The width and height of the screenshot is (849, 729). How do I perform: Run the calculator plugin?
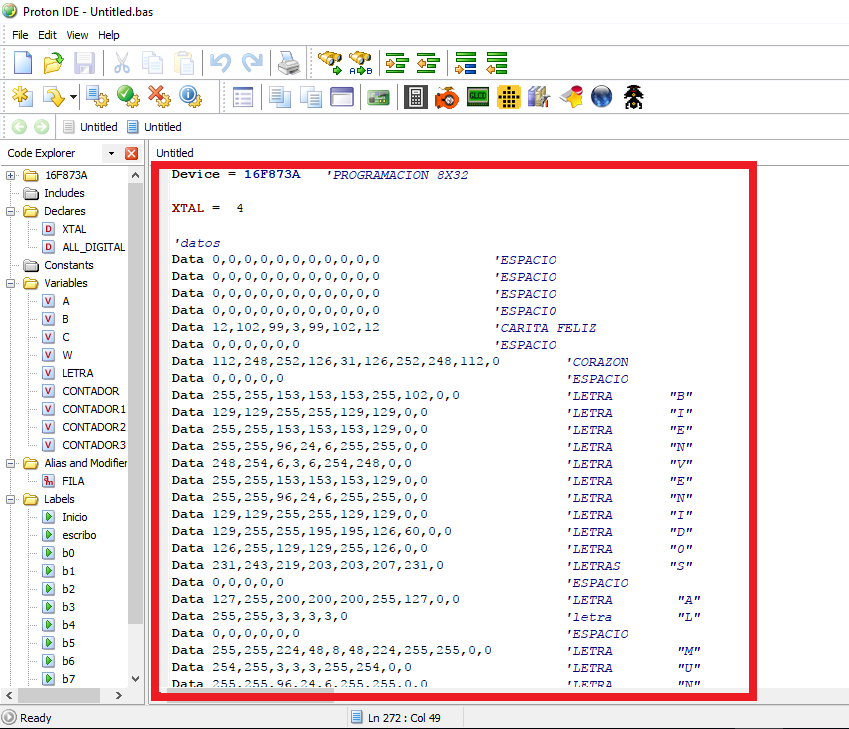tap(415, 97)
